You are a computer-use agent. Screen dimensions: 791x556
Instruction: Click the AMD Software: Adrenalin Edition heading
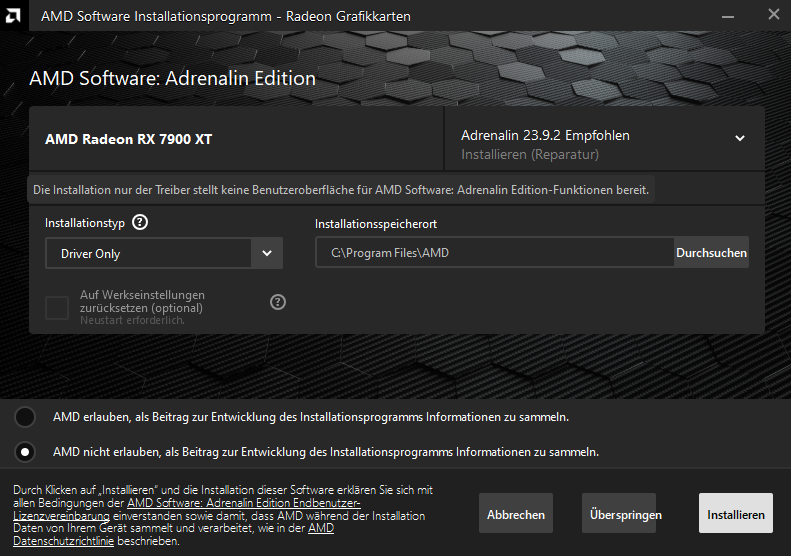coord(173,79)
